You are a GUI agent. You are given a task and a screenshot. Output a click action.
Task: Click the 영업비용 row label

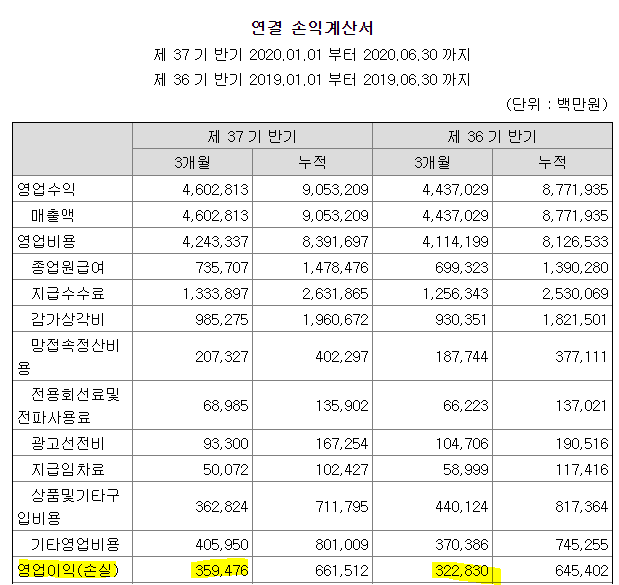46,241
